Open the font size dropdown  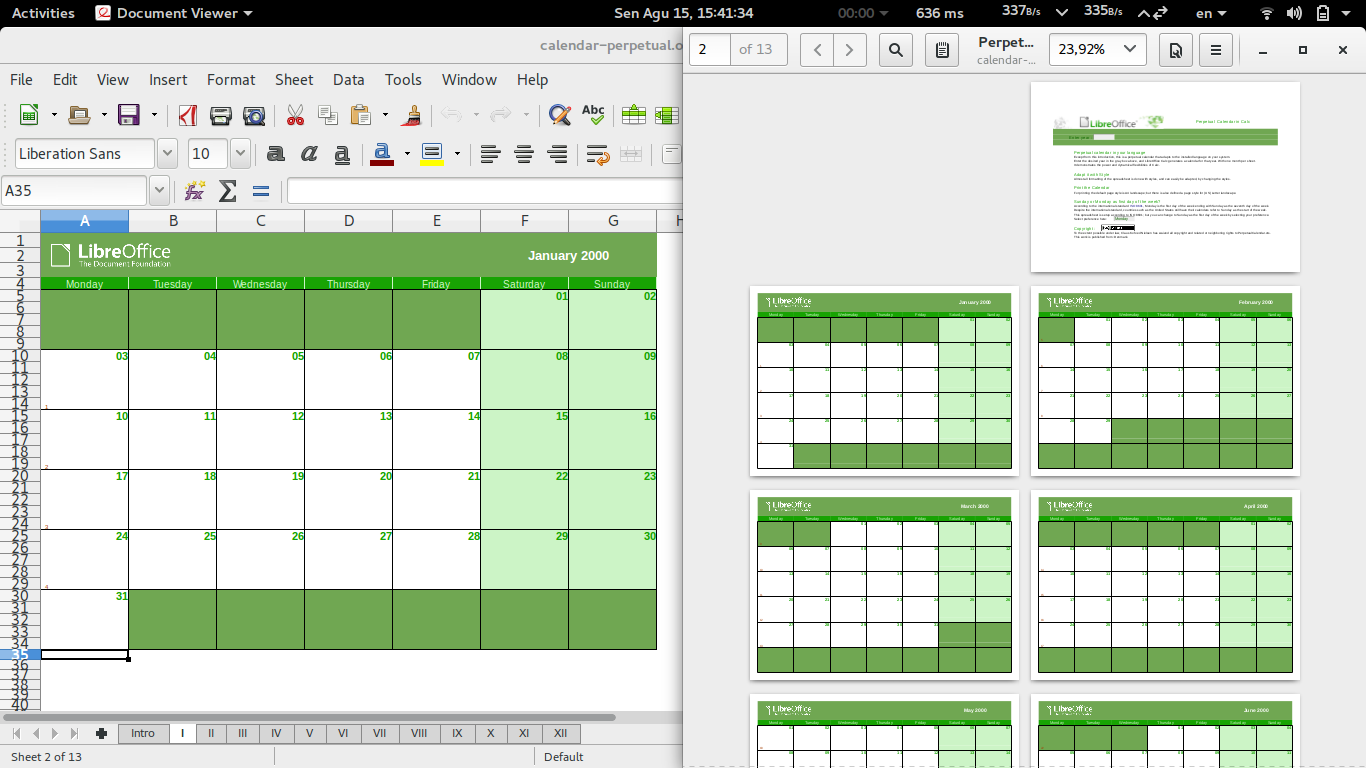pyautogui.click(x=240, y=153)
